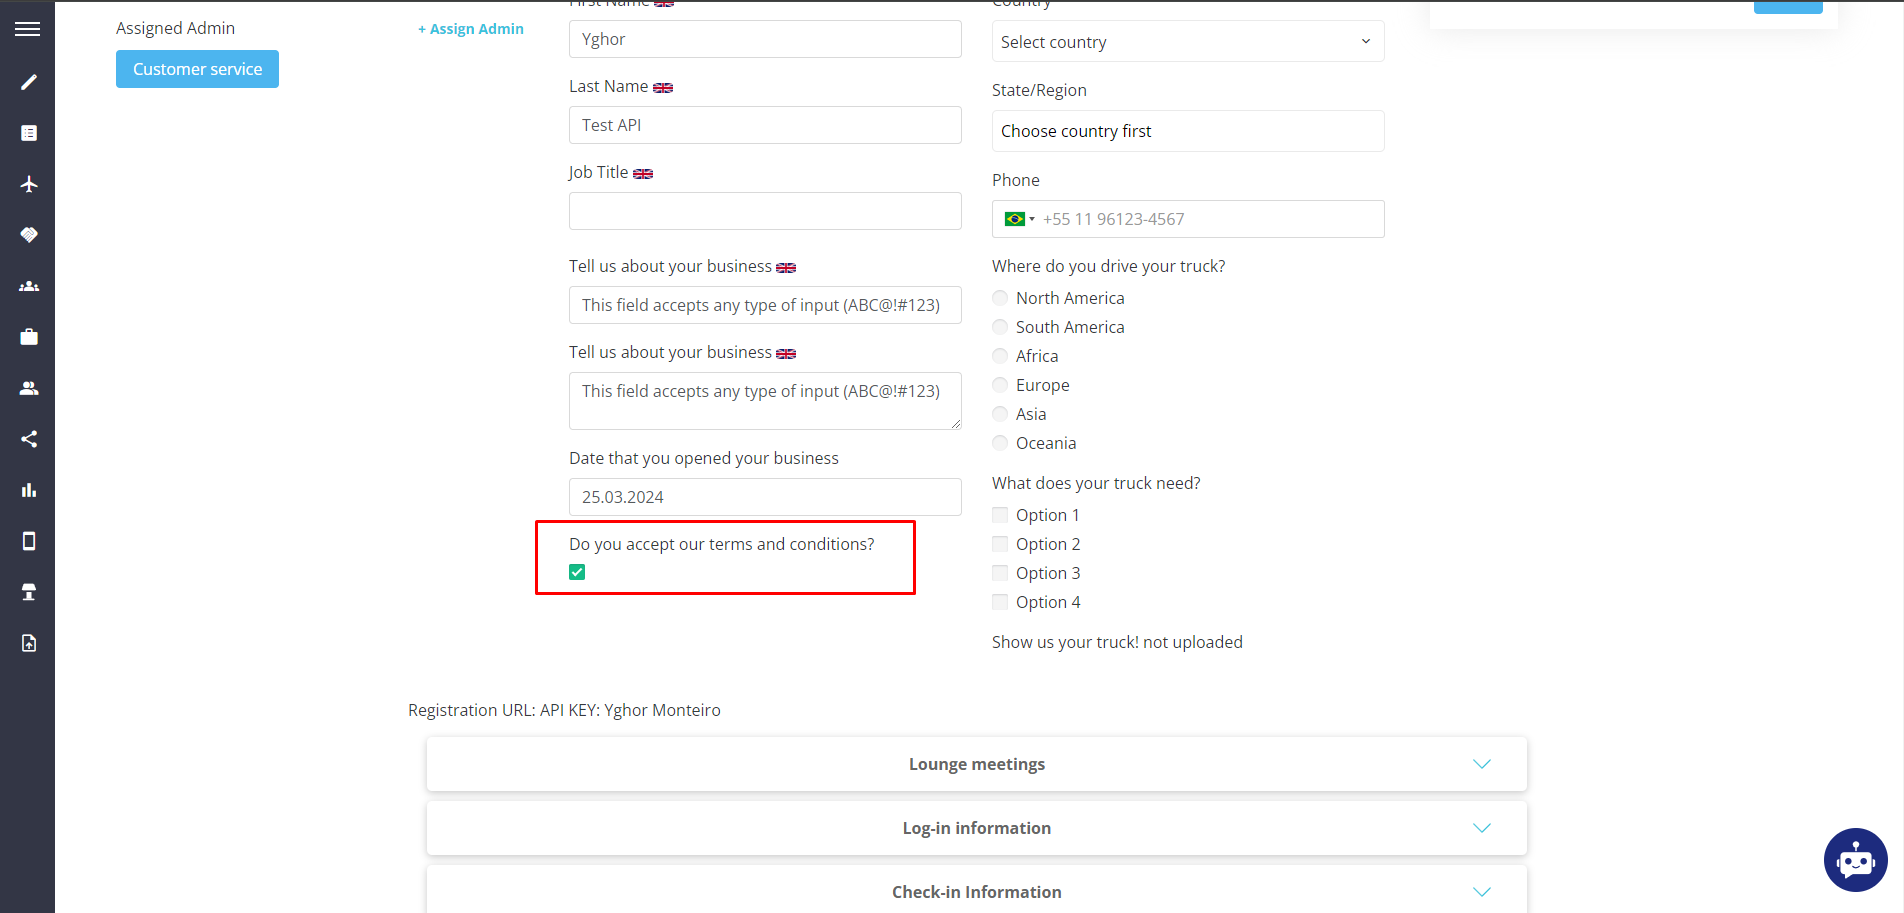
Task: Select the share icon in the sidebar
Action: coord(27,438)
